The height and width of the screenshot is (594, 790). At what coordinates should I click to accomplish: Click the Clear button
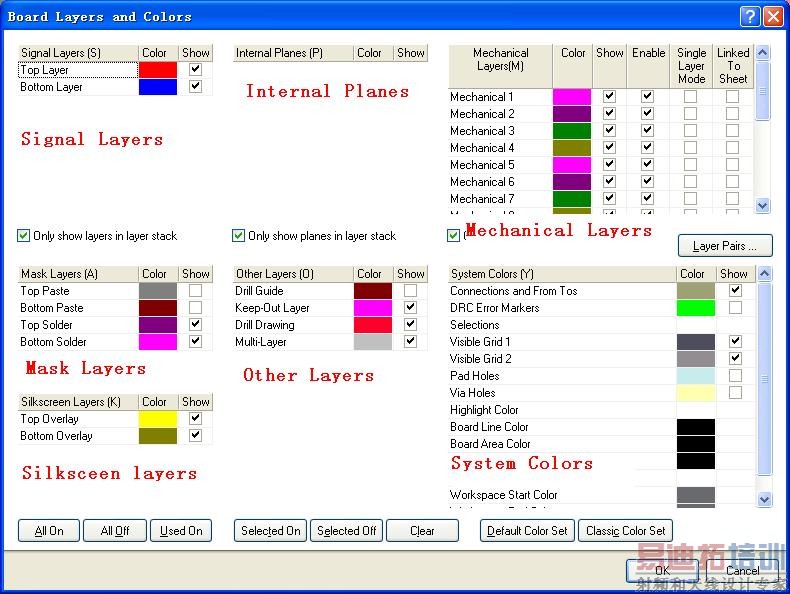(x=422, y=531)
